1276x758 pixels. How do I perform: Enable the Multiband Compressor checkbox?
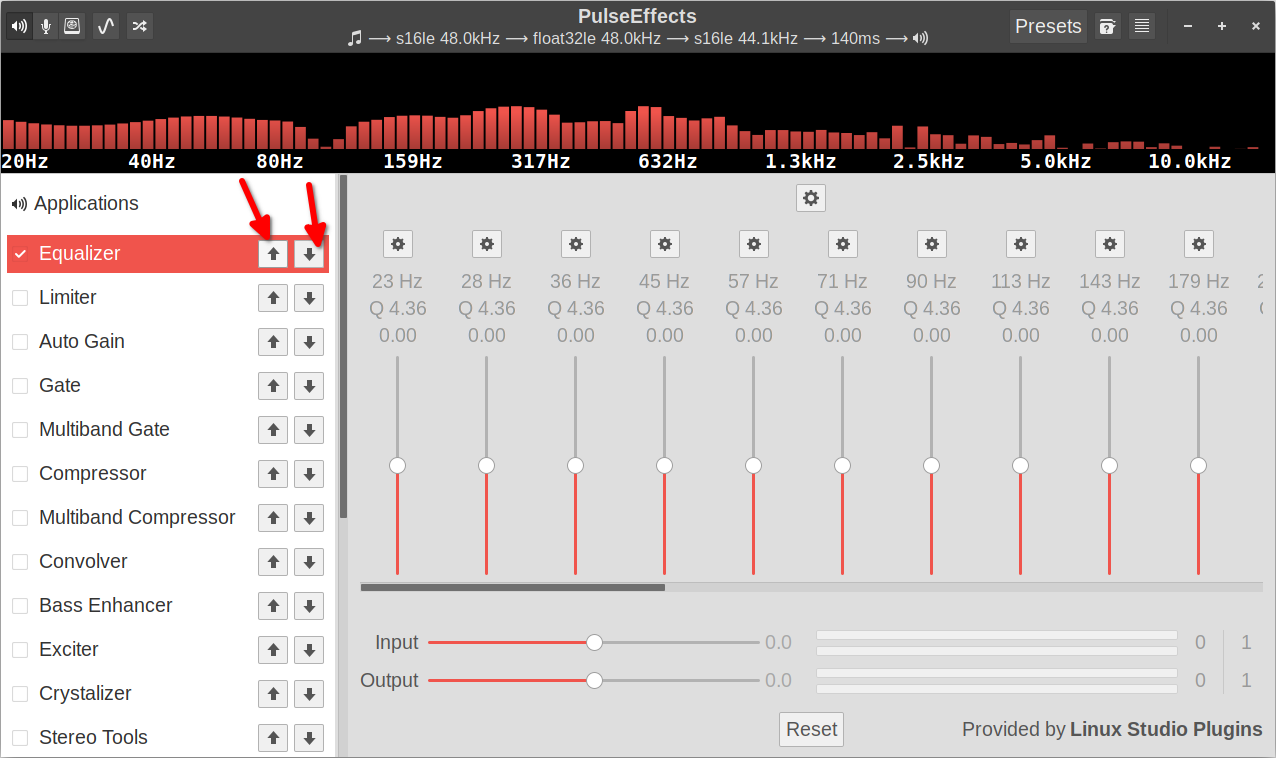(20, 518)
